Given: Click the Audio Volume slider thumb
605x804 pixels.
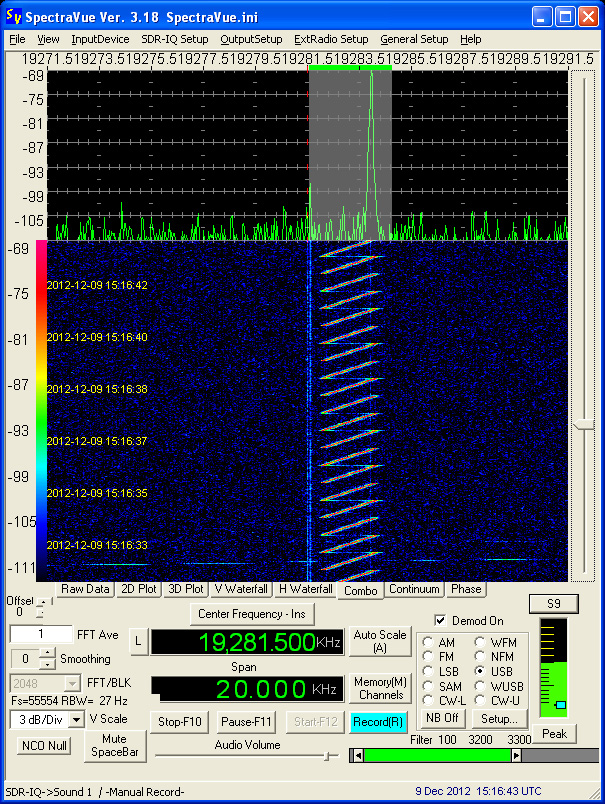Looking at the screenshot, I should [x=328, y=756].
